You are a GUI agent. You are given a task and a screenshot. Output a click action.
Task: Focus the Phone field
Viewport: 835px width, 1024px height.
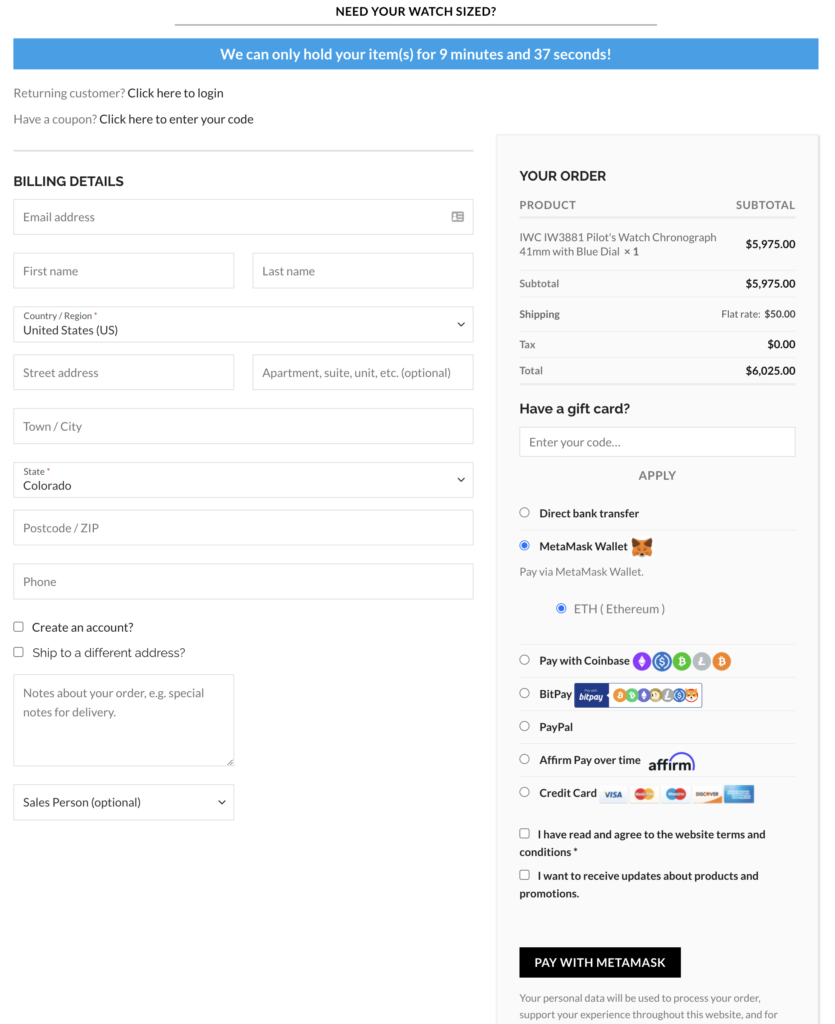(243, 582)
